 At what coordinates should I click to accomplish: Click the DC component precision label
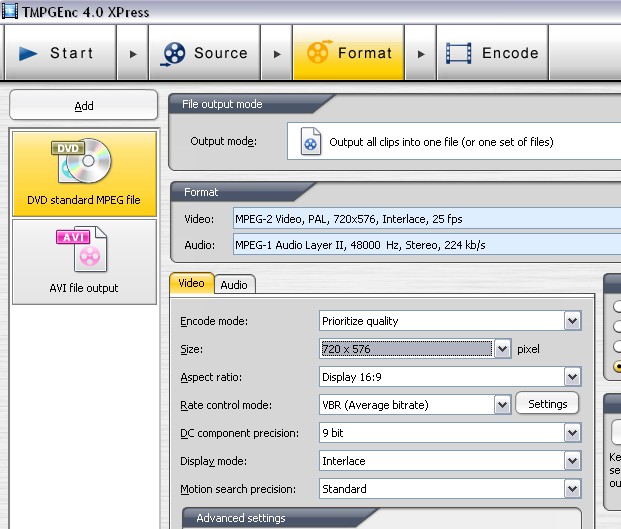coord(240,433)
